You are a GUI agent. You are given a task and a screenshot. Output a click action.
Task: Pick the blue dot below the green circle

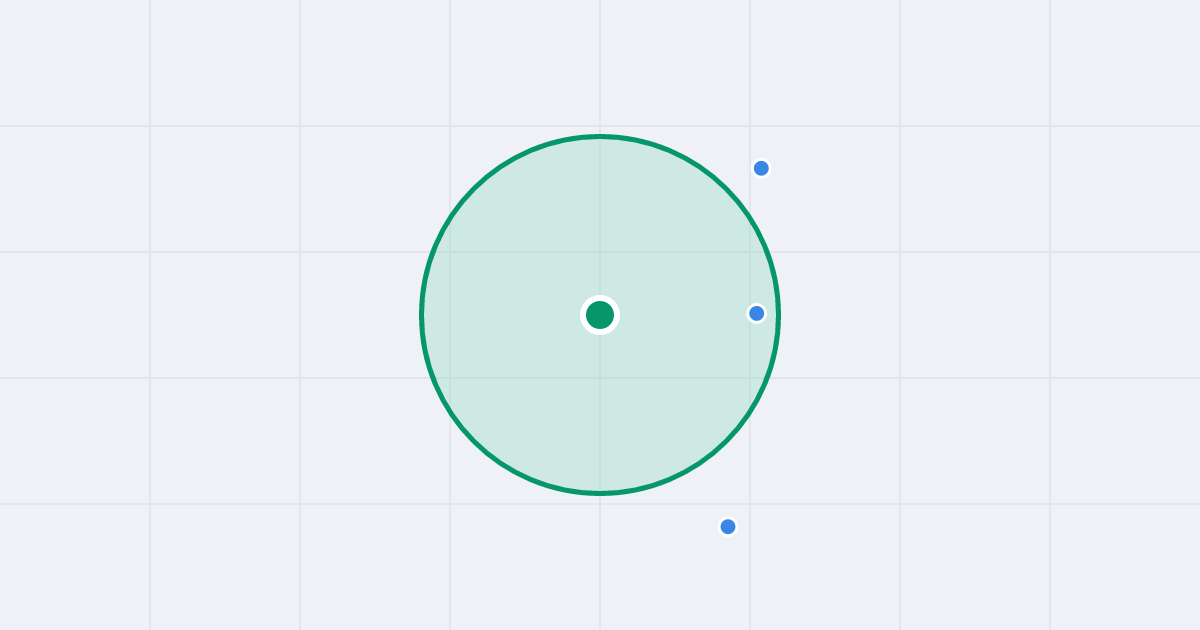[x=728, y=527]
